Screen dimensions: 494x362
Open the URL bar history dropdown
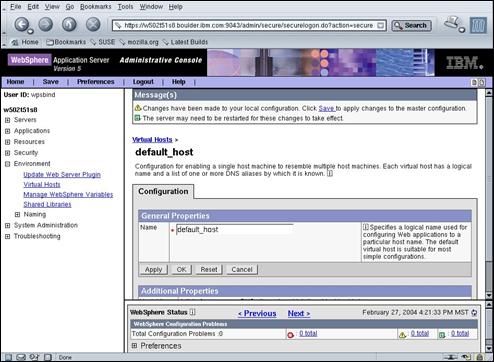[x=380, y=25]
